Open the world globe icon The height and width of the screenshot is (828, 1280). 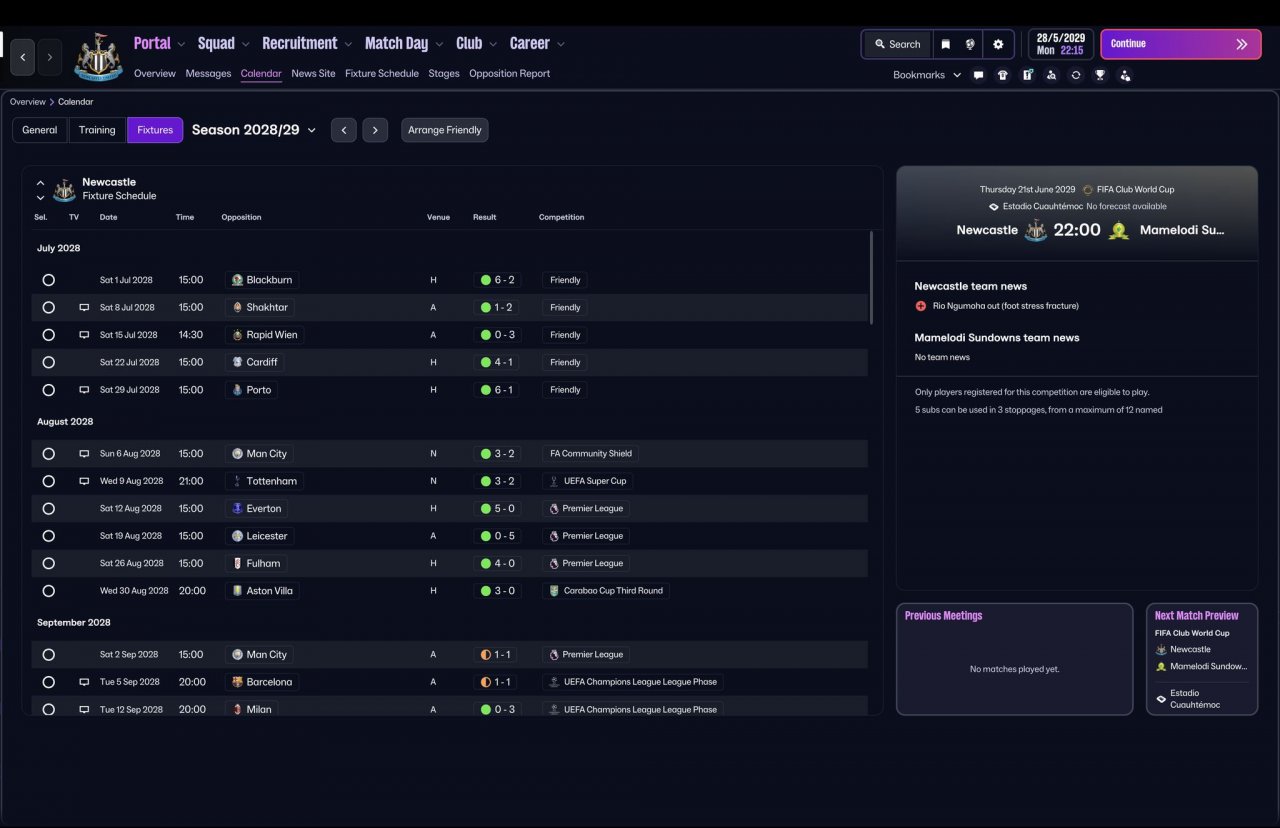click(x=970, y=44)
